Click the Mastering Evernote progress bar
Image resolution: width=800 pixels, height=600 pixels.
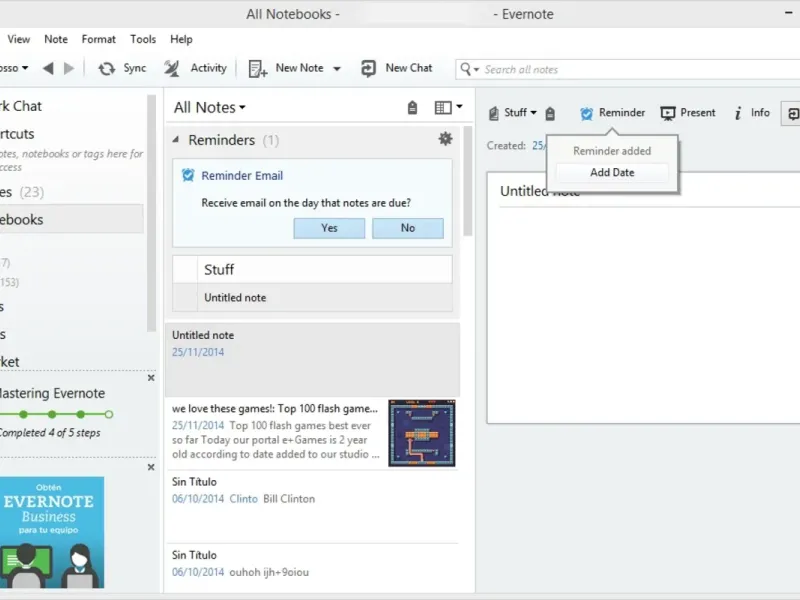point(56,414)
